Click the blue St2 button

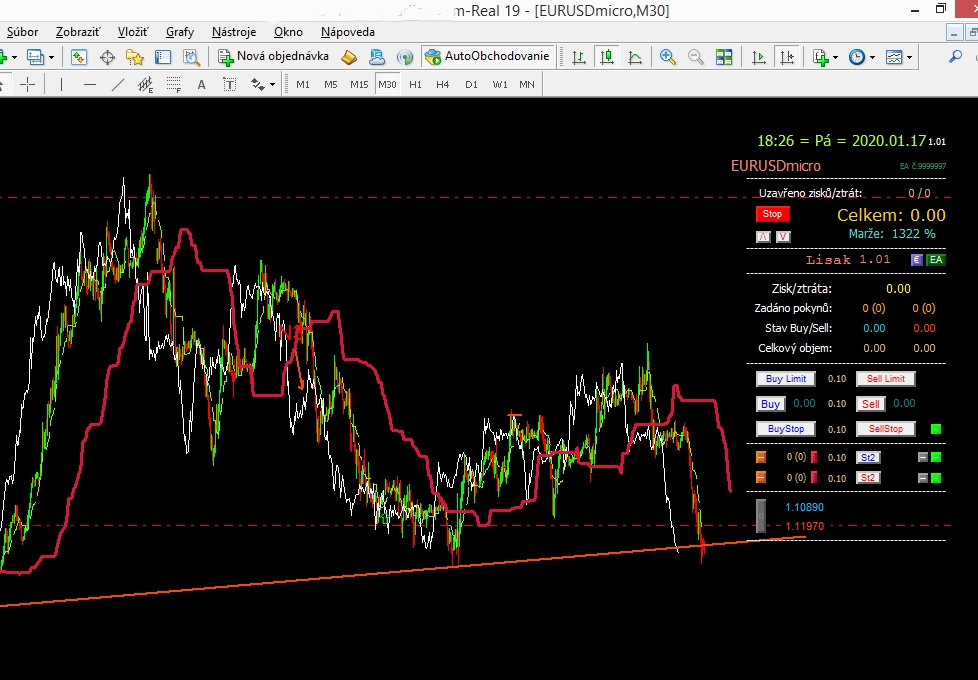[x=868, y=457]
